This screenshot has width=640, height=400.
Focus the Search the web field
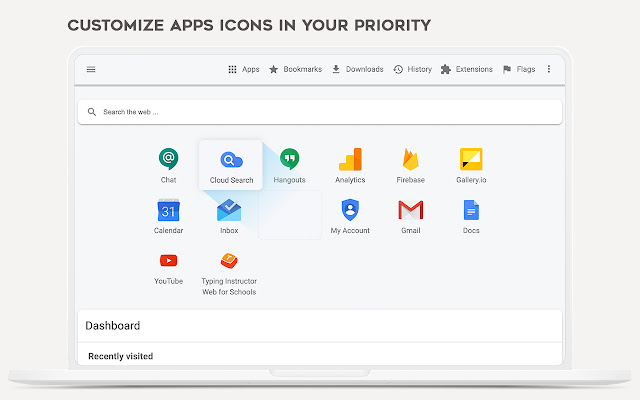[320, 112]
